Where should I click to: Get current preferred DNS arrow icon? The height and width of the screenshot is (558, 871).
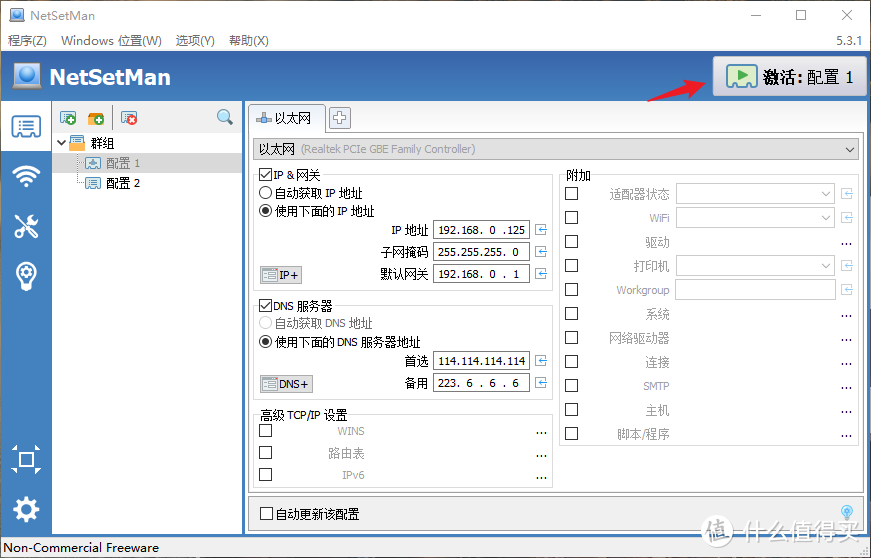click(541, 361)
